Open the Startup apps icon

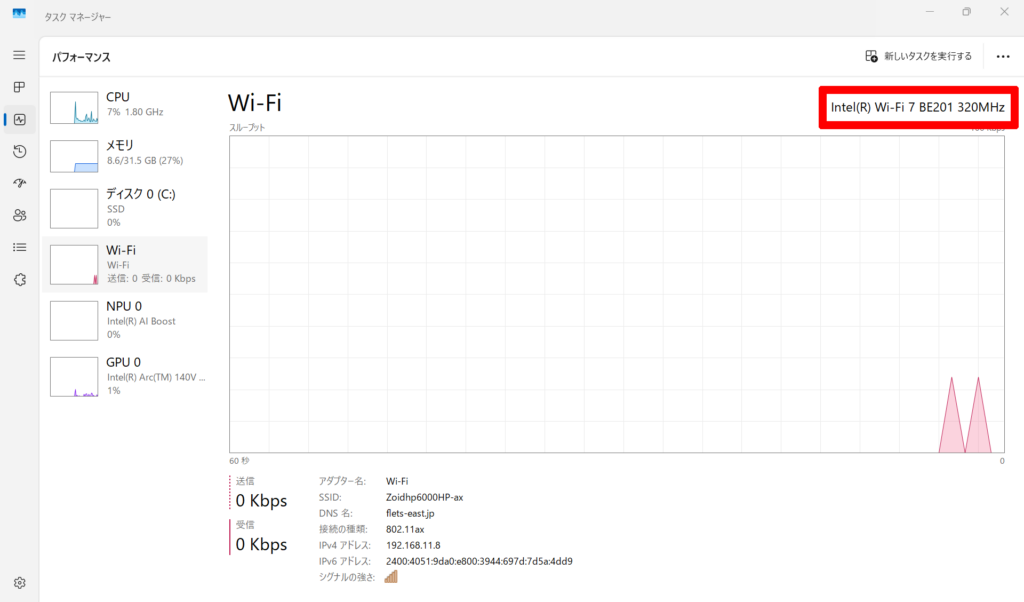point(19,183)
